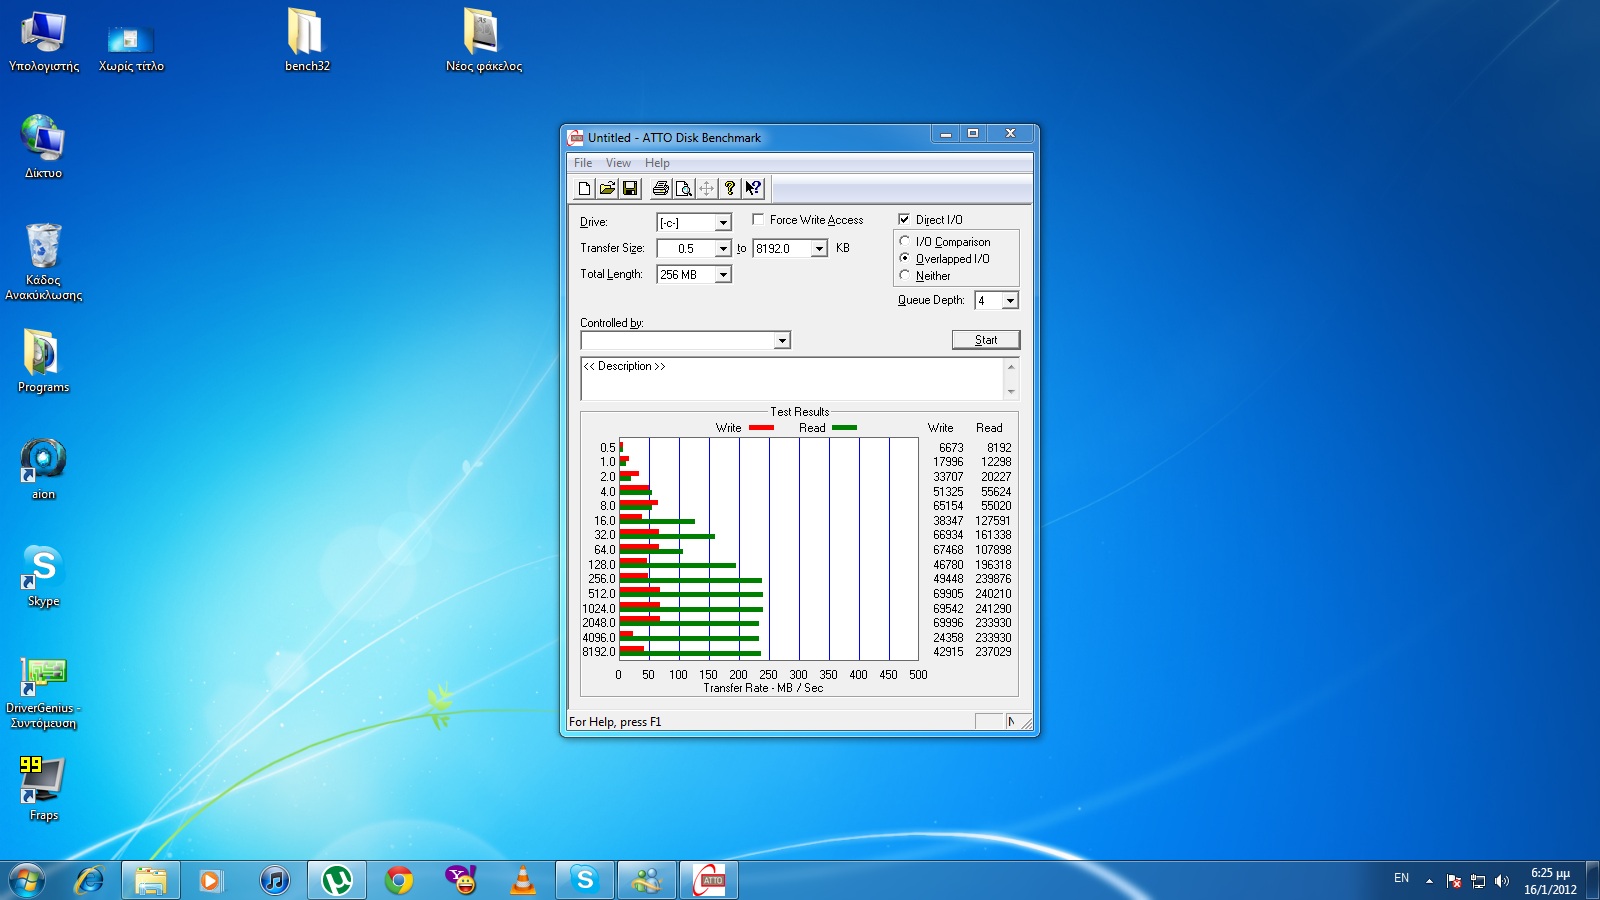Select the DriverGenius shortcut
Viewport: 1600px width, 900px height.
(44, 692)
